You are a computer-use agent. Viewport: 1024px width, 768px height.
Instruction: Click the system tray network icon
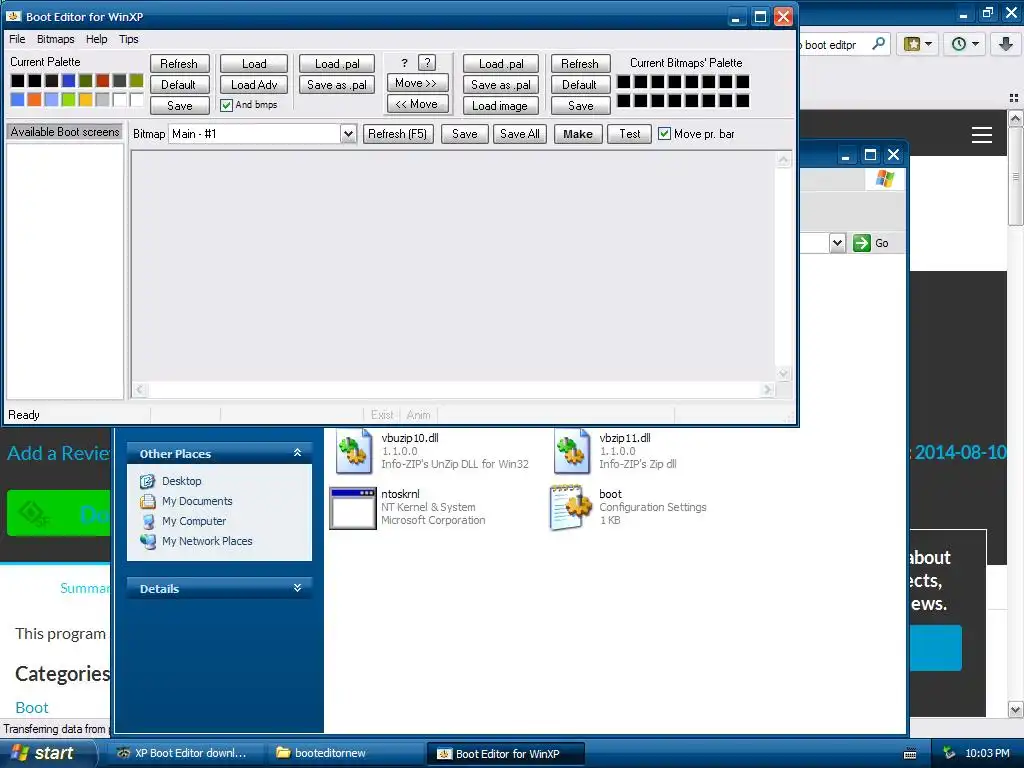949,753
